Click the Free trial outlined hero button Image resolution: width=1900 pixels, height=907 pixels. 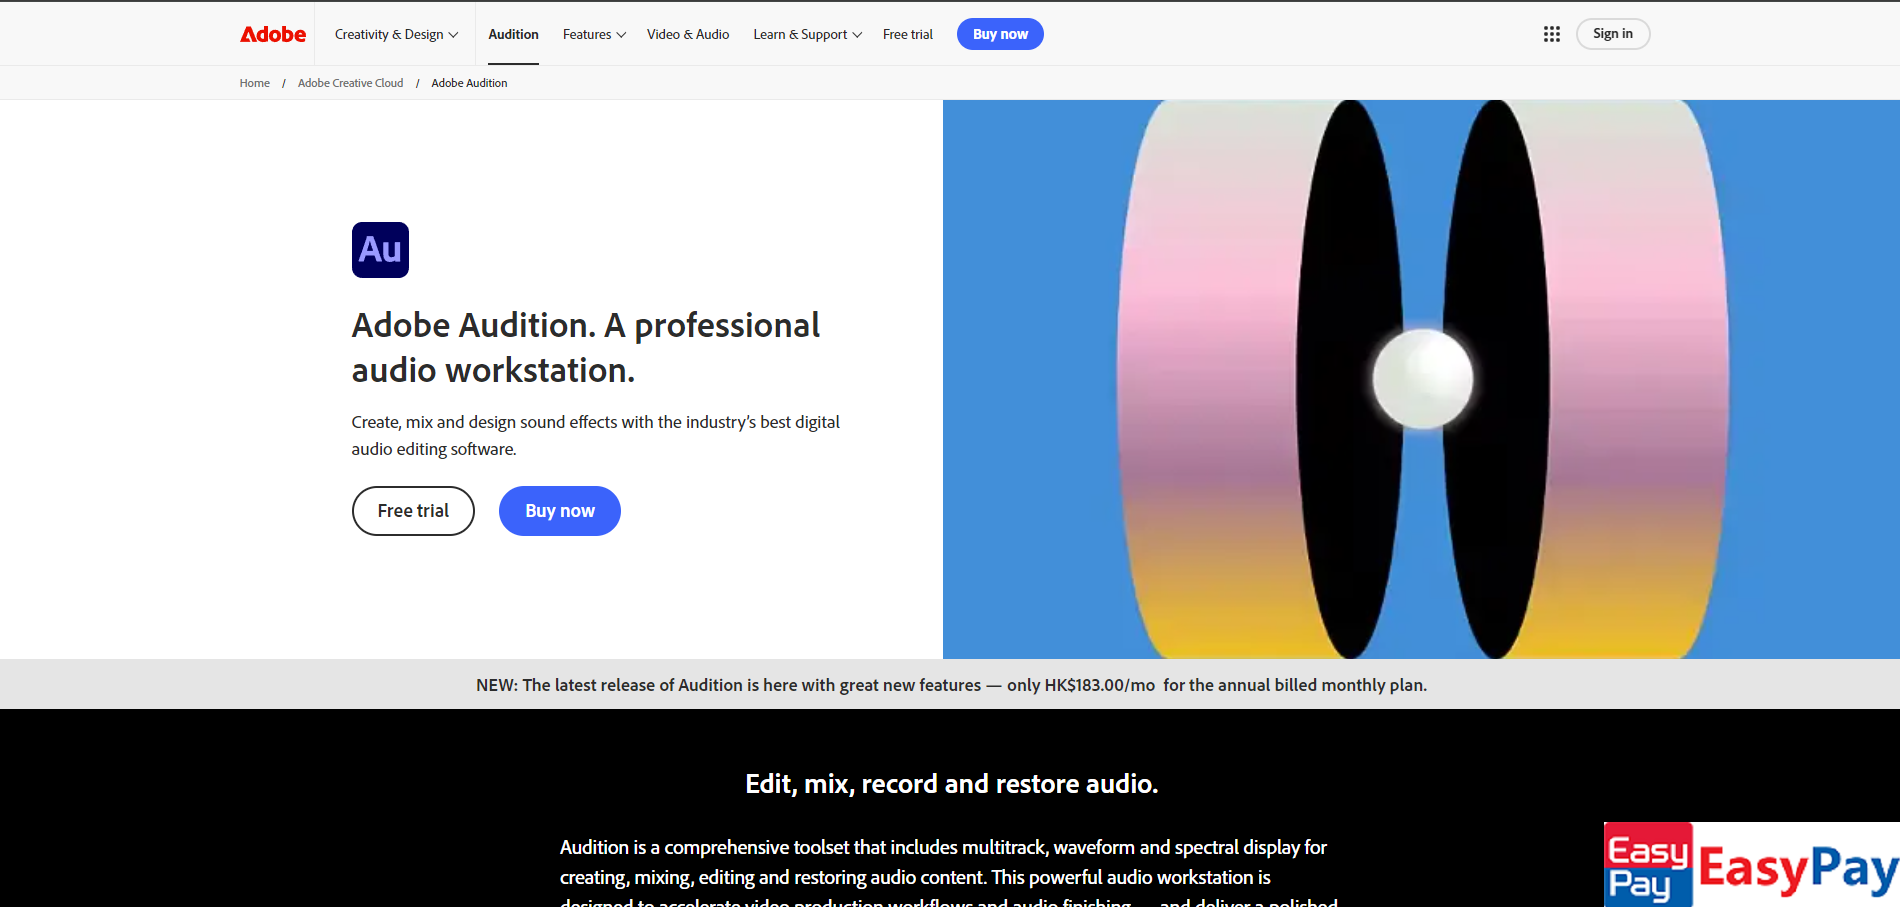(413, 511)
